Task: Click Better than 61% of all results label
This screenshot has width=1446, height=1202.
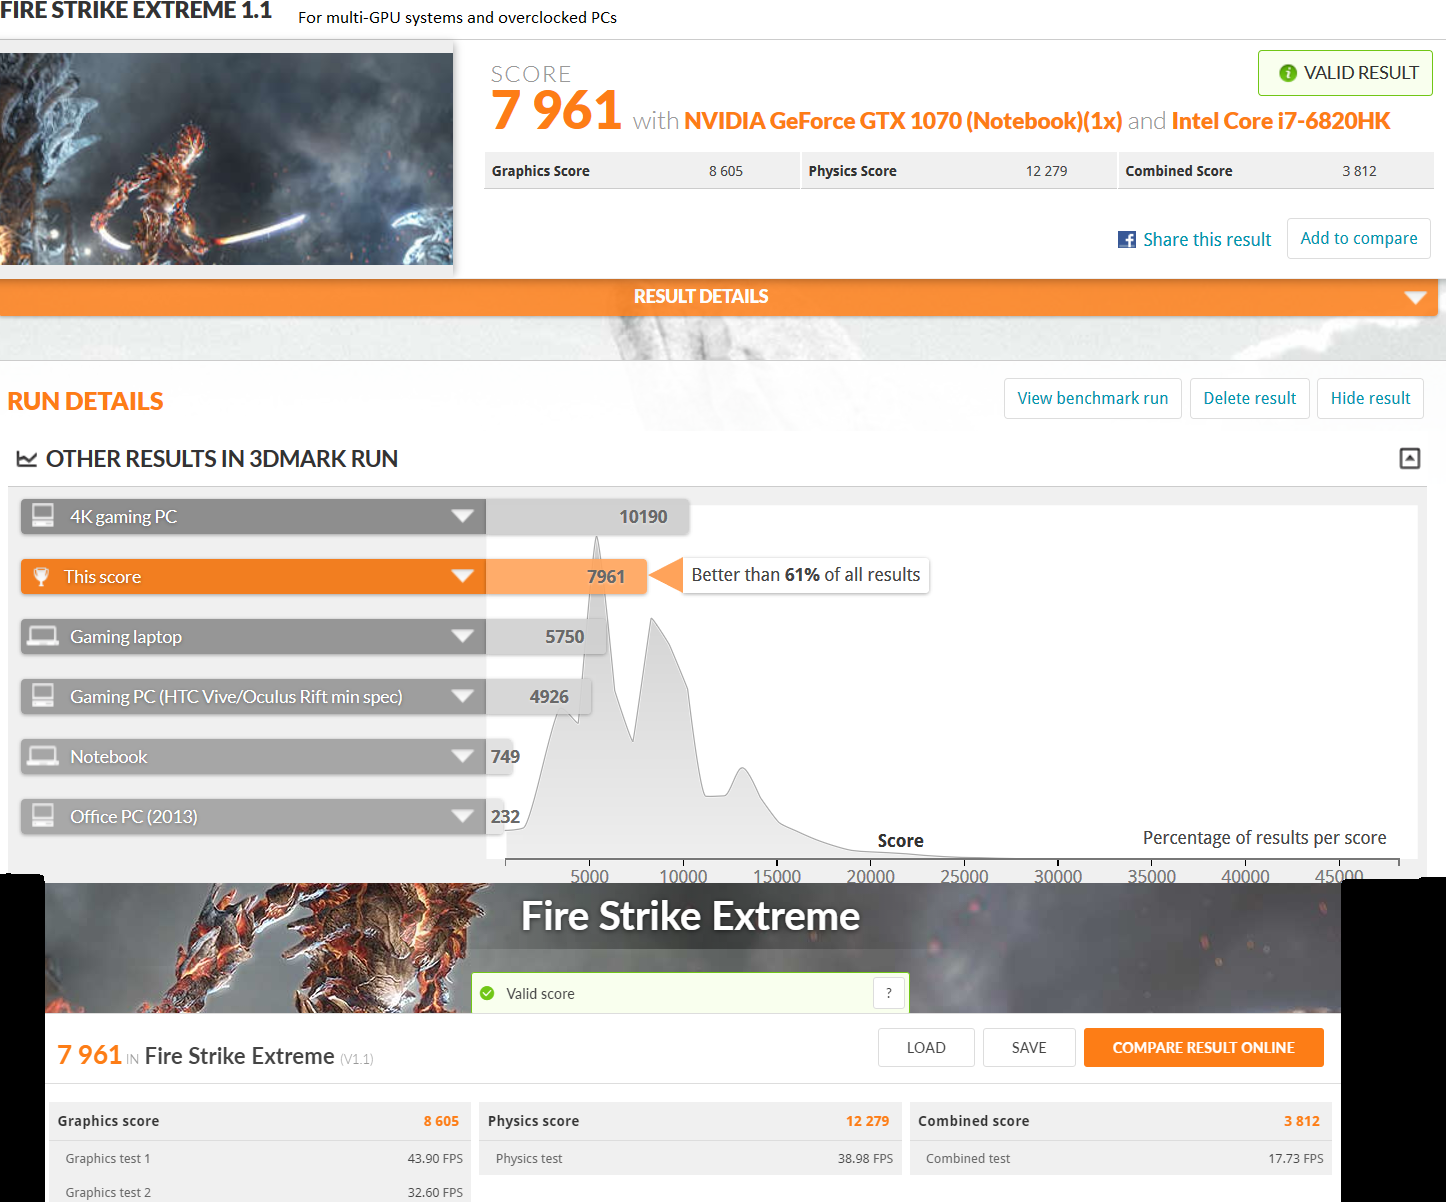Action: coord(806,575)
